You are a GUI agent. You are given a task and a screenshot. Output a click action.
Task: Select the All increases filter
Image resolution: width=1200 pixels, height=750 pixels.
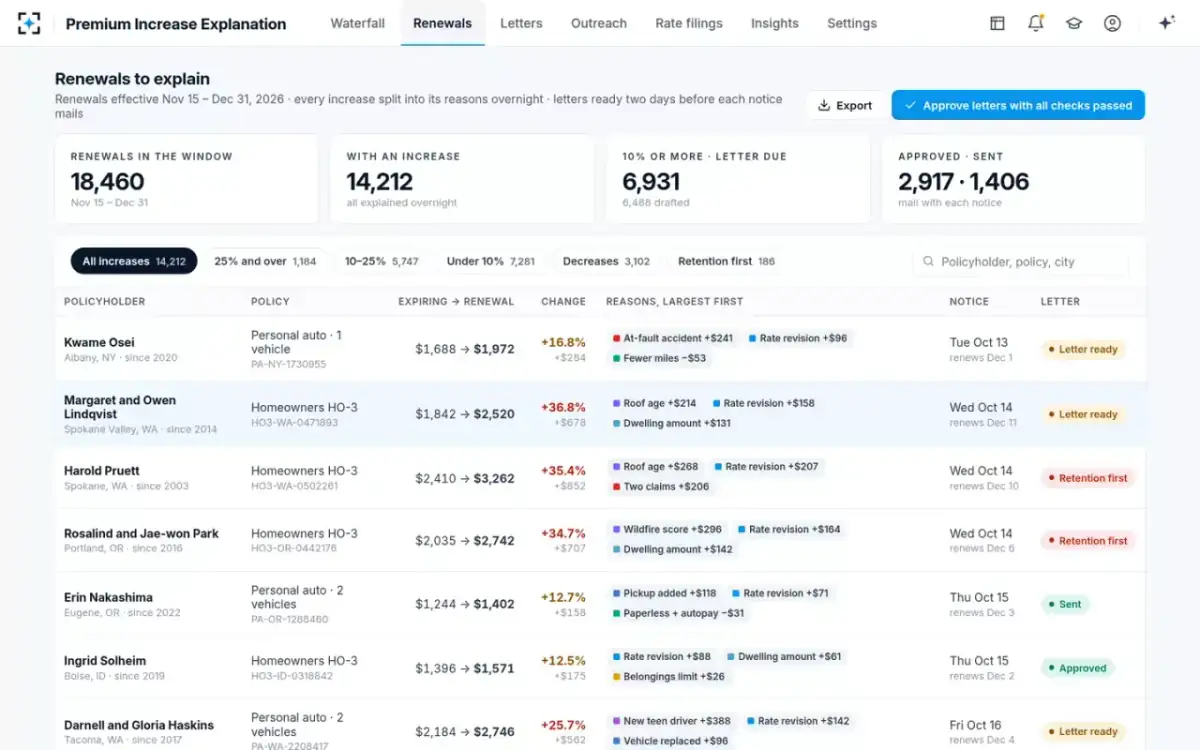pos(134,261)
